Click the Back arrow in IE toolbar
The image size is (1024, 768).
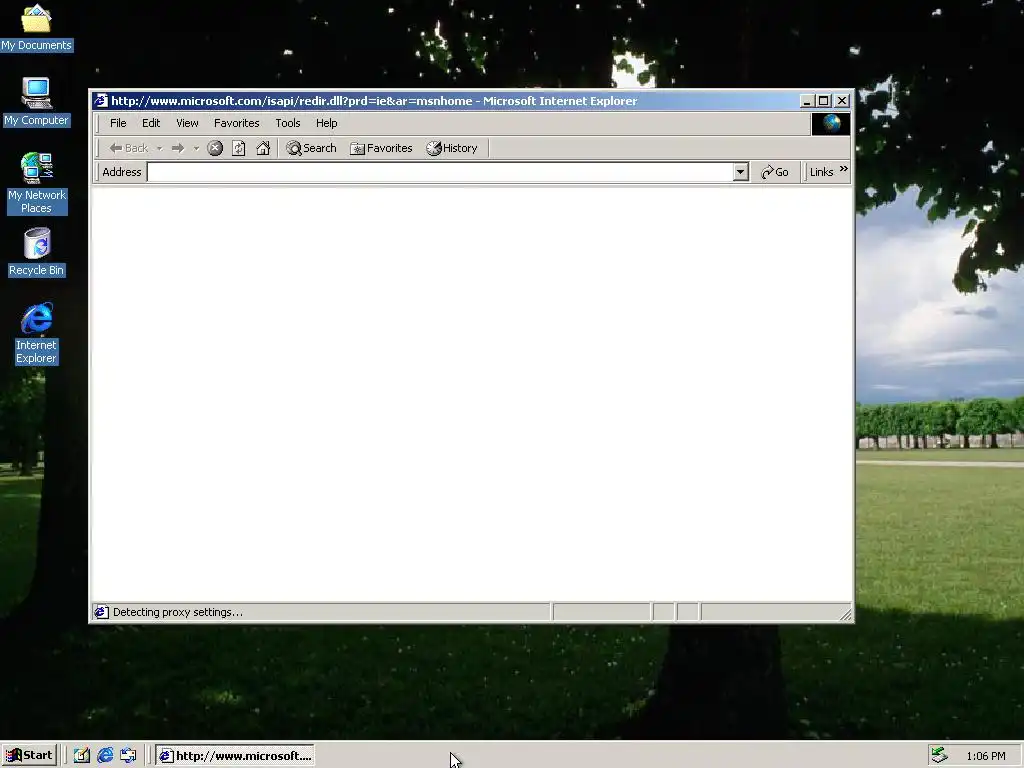[129, 148]
